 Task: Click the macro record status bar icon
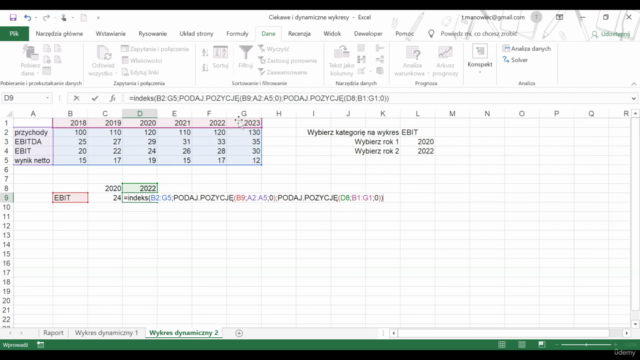pyautogui.click(x=40, y=345)
